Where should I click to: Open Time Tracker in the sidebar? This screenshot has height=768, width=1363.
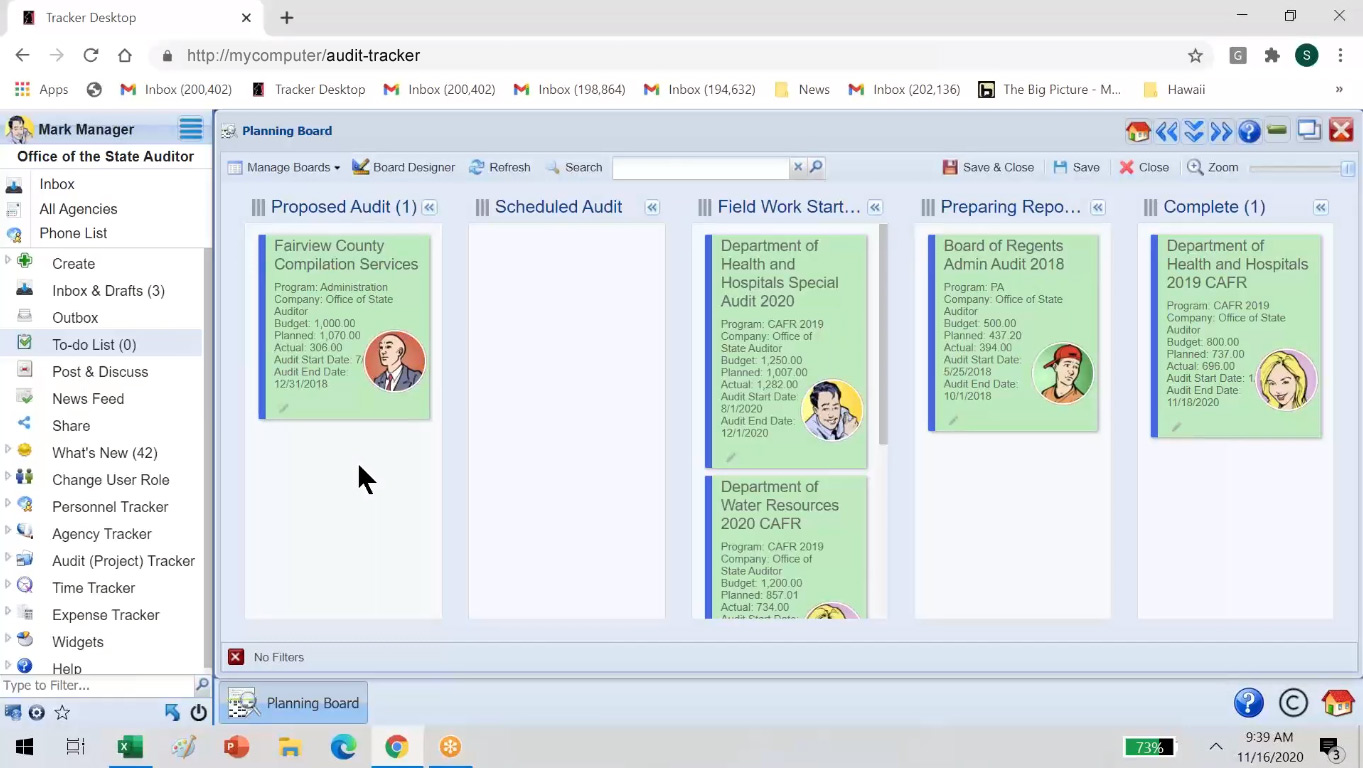pyautogui.click(x=93, y=587)
